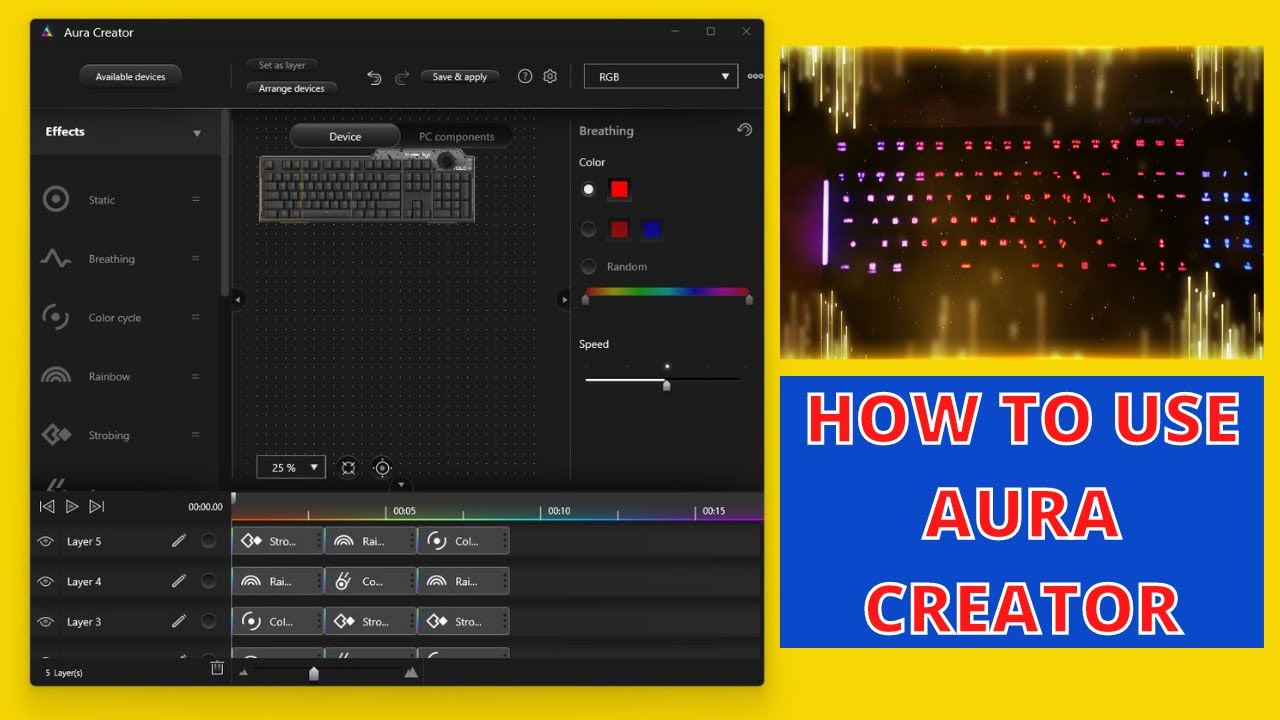Collapse left panel with arrow
Viewport: 1280px width, 720px height.
point(238,299)
